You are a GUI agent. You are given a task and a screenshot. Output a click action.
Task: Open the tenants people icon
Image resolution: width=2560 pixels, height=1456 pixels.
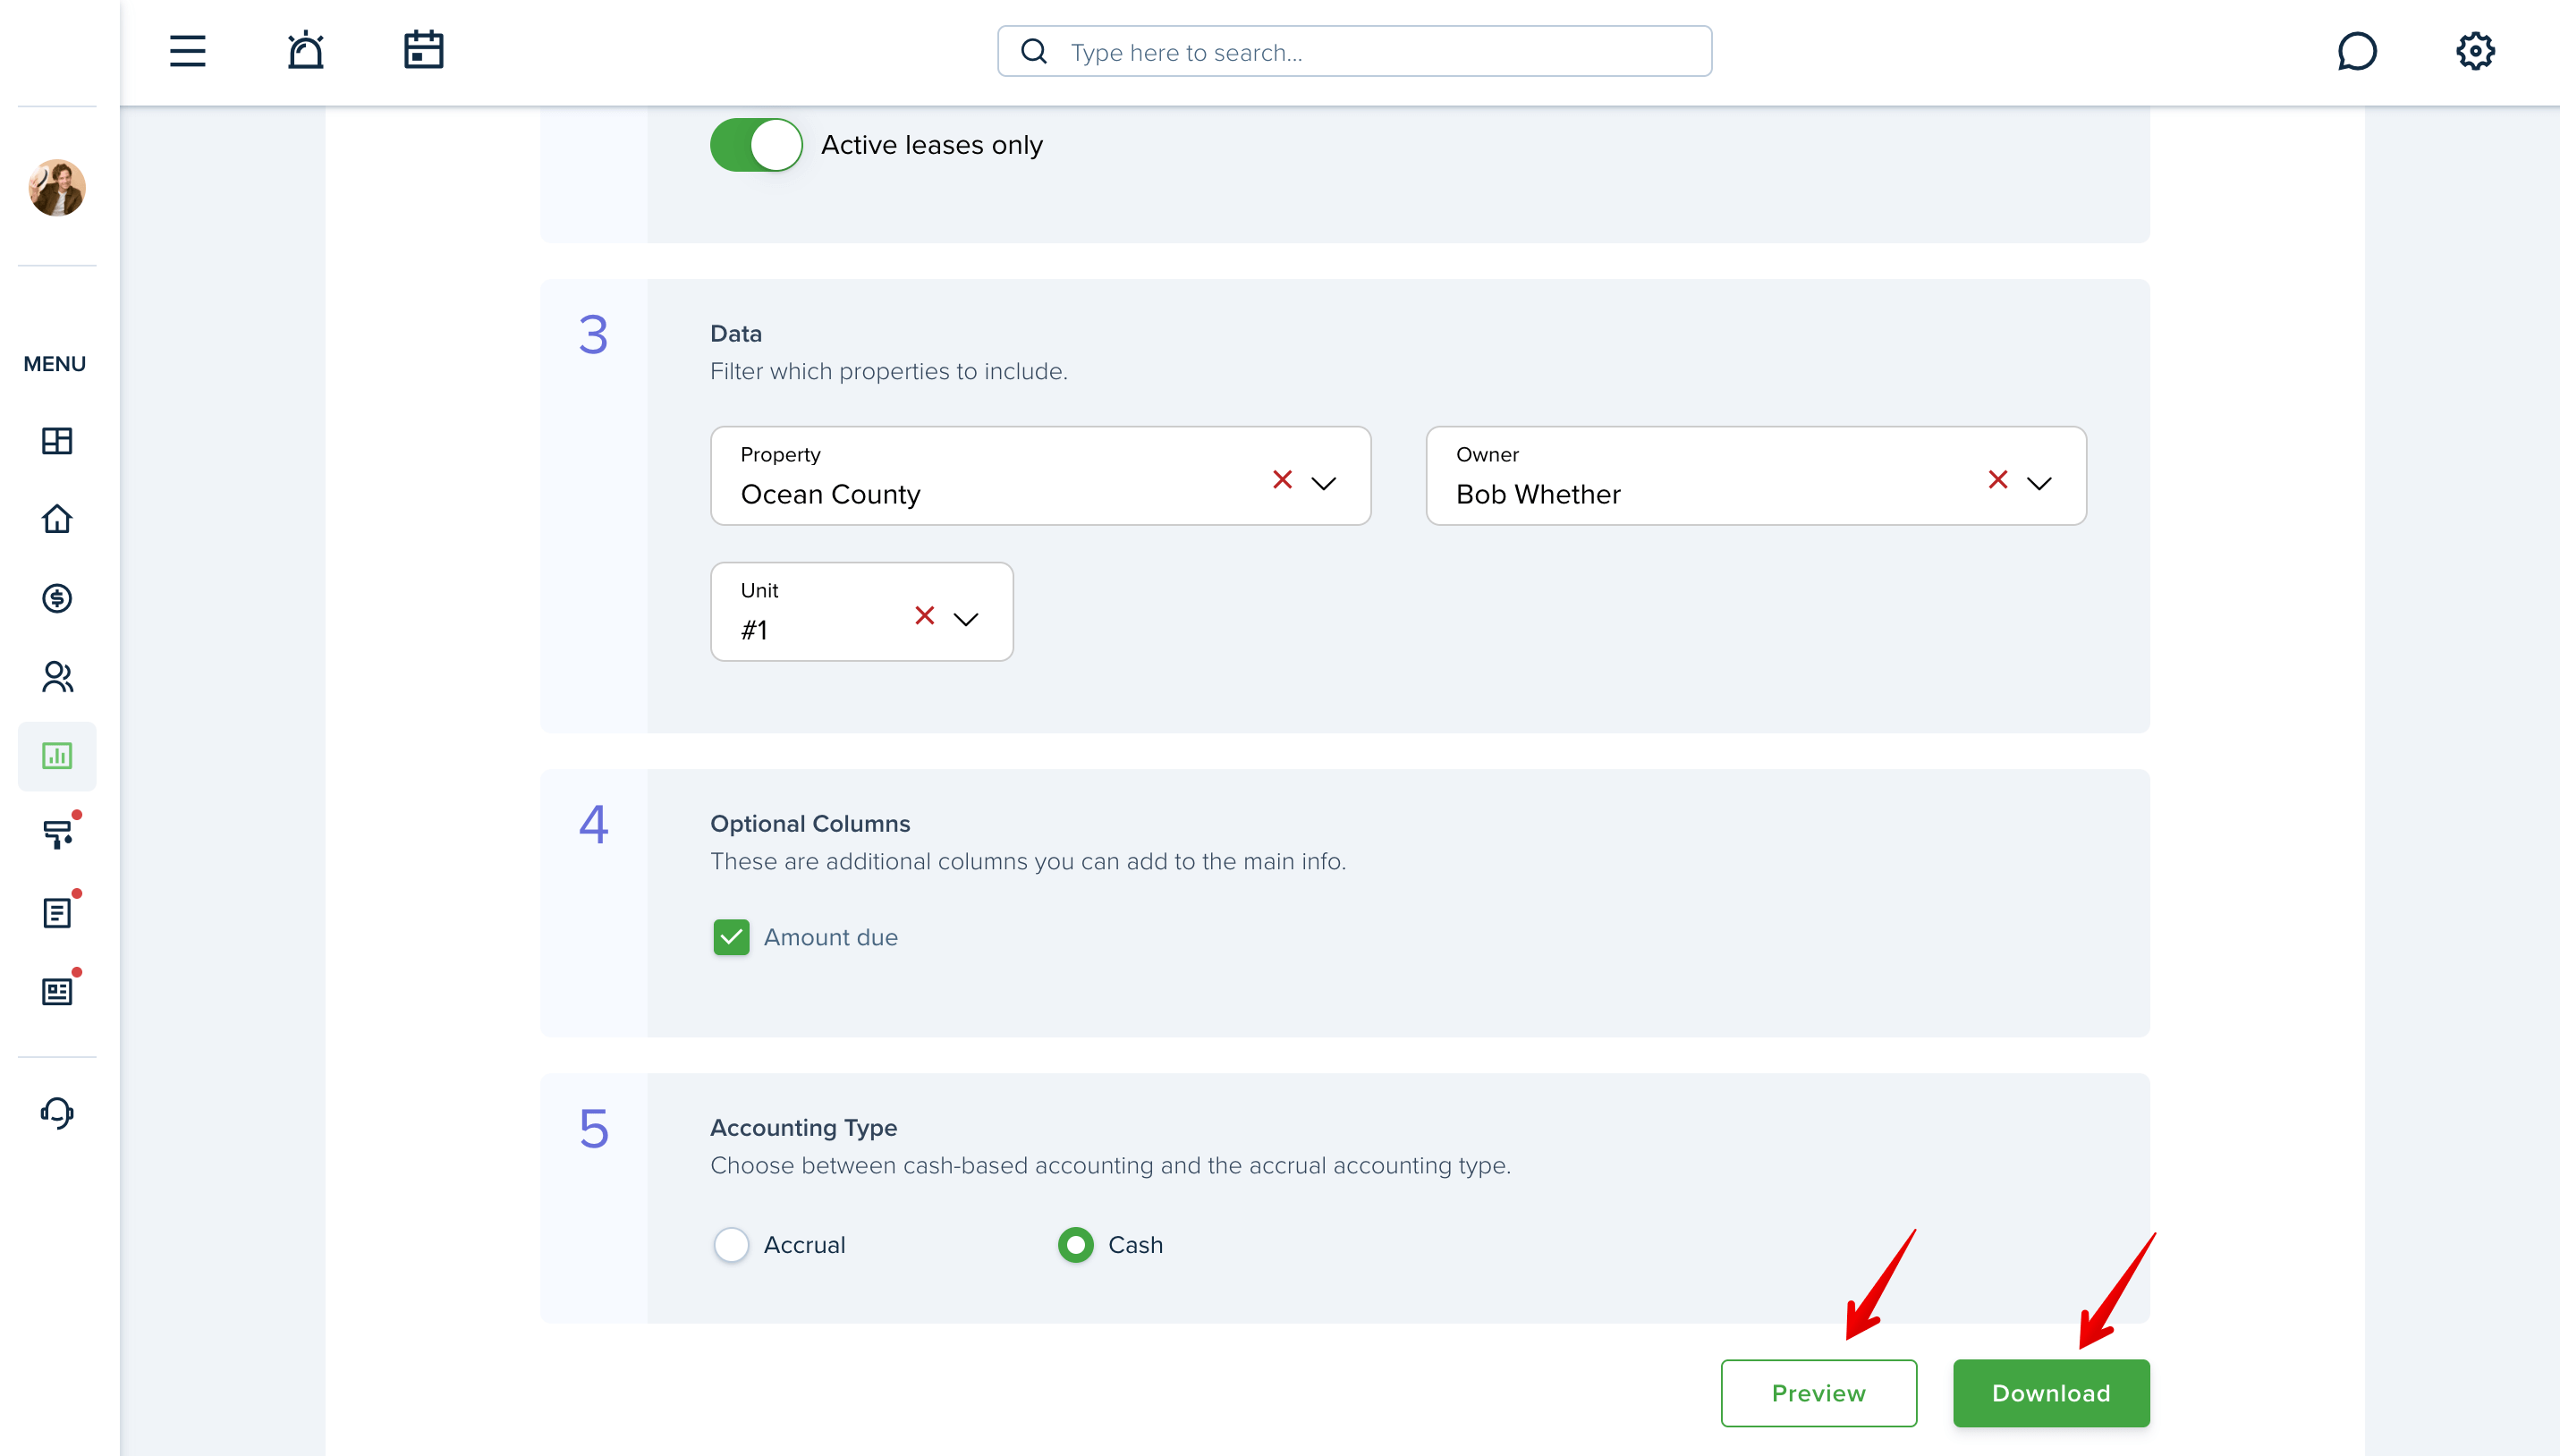click(x=57, y=677)
